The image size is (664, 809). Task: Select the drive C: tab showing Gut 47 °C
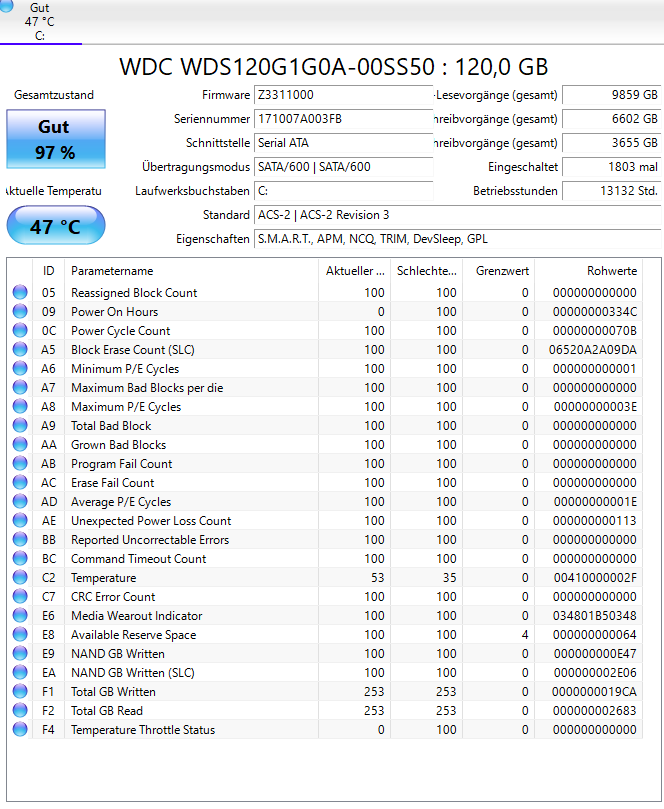[x=40, y=22]
